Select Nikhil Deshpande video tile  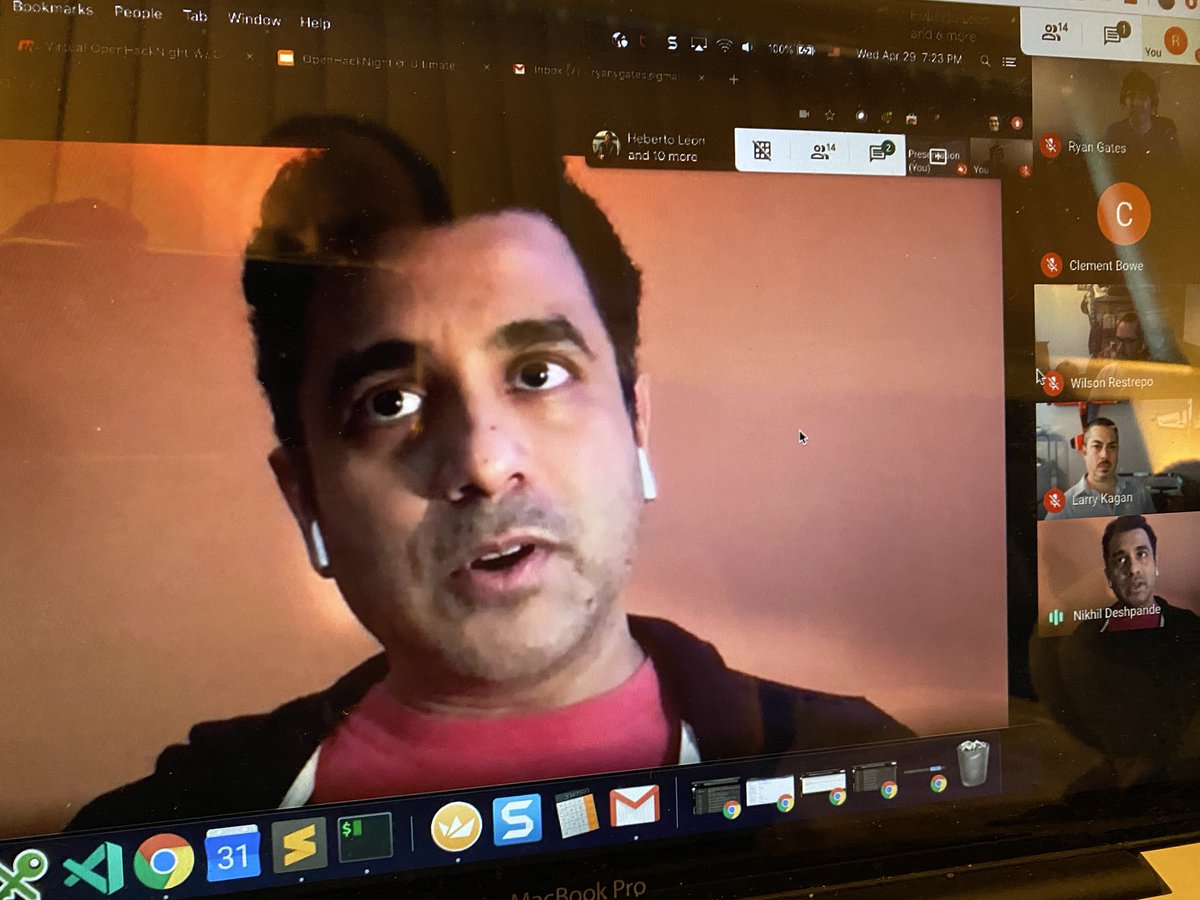1118,575
